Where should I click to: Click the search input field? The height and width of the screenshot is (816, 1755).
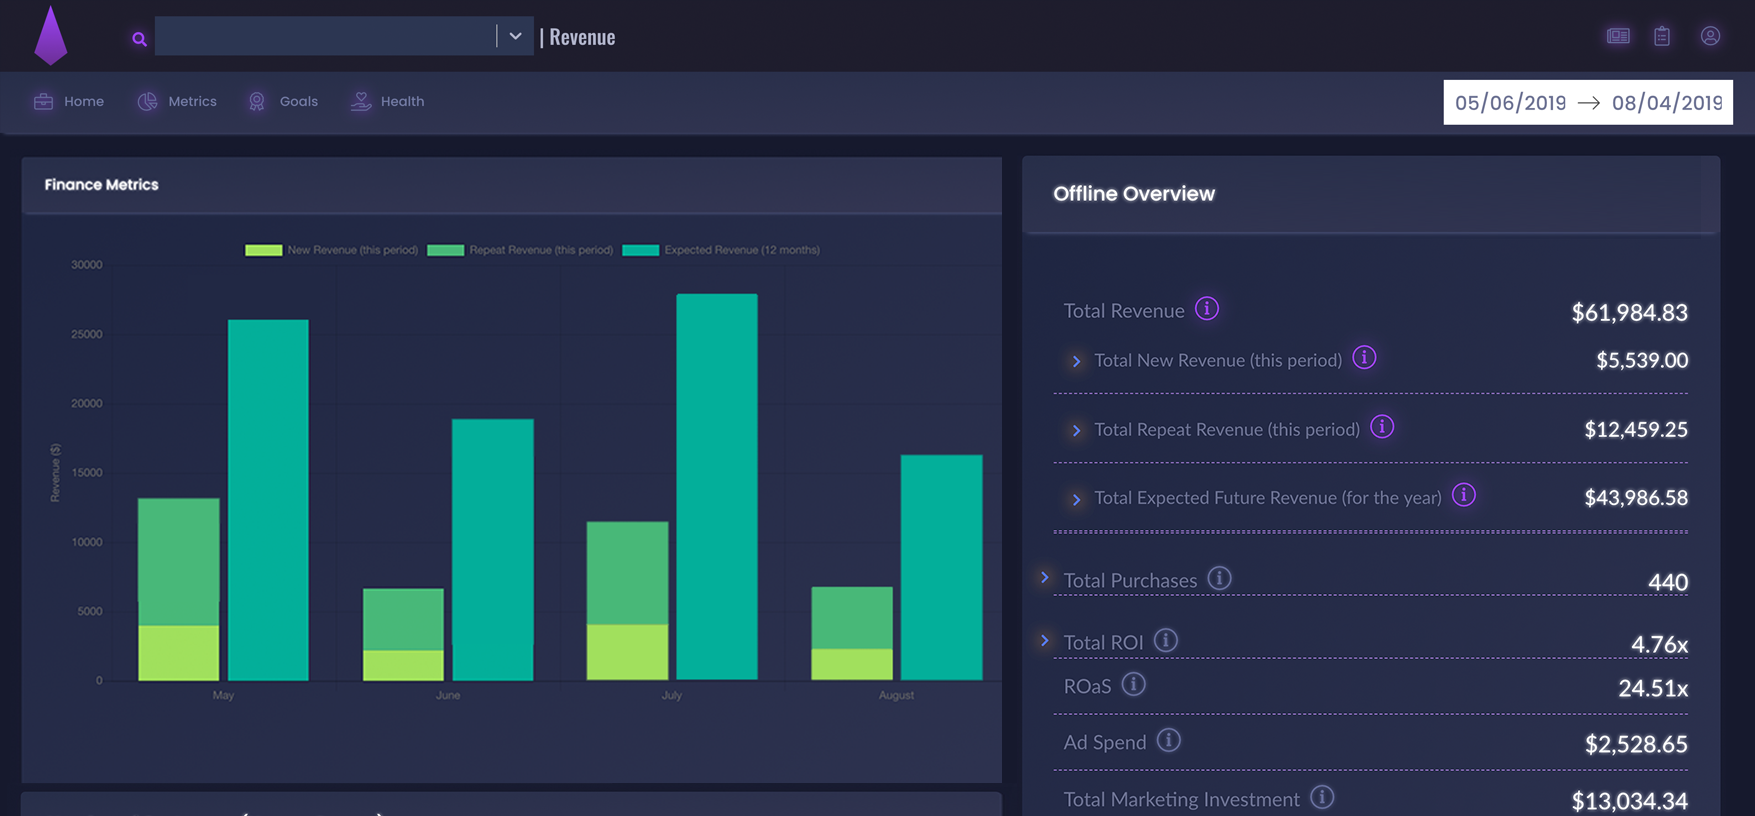click(325, 36)
